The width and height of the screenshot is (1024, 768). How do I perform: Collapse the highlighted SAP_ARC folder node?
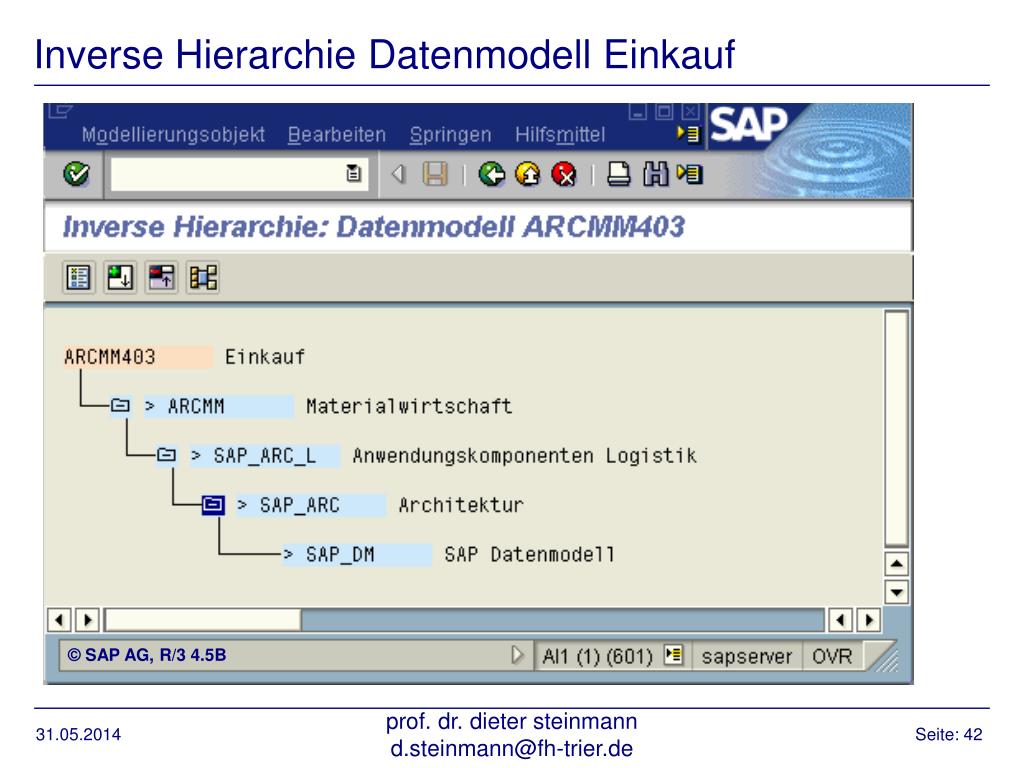click(x=213, y=504)
